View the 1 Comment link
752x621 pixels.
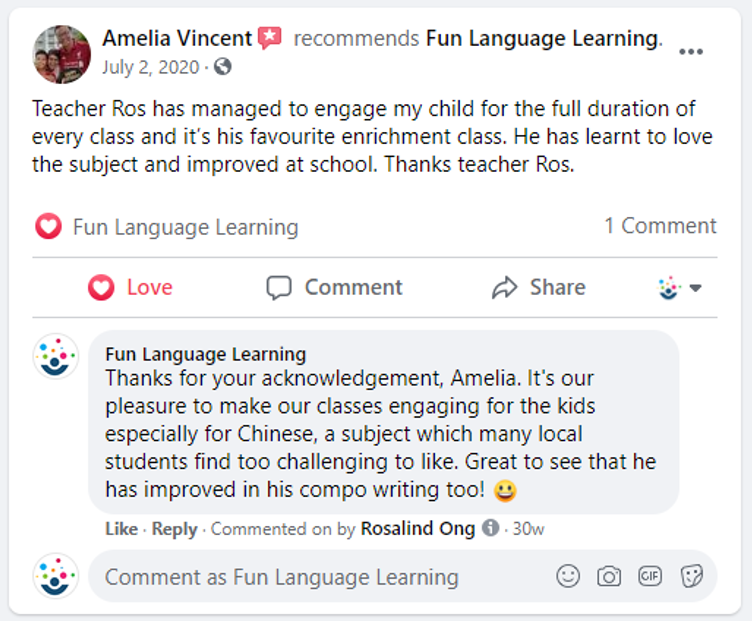[660, 226]
